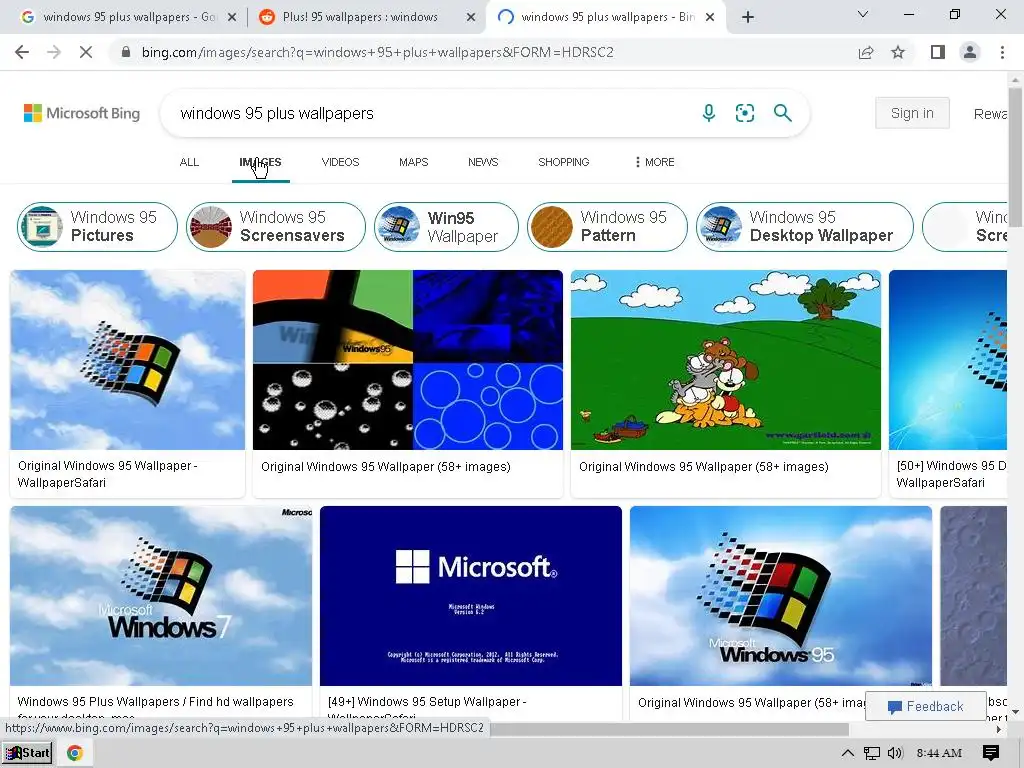Click the Microsoft Bing logo
Screen dimensions: 1024x768
[x=82, y=113]
